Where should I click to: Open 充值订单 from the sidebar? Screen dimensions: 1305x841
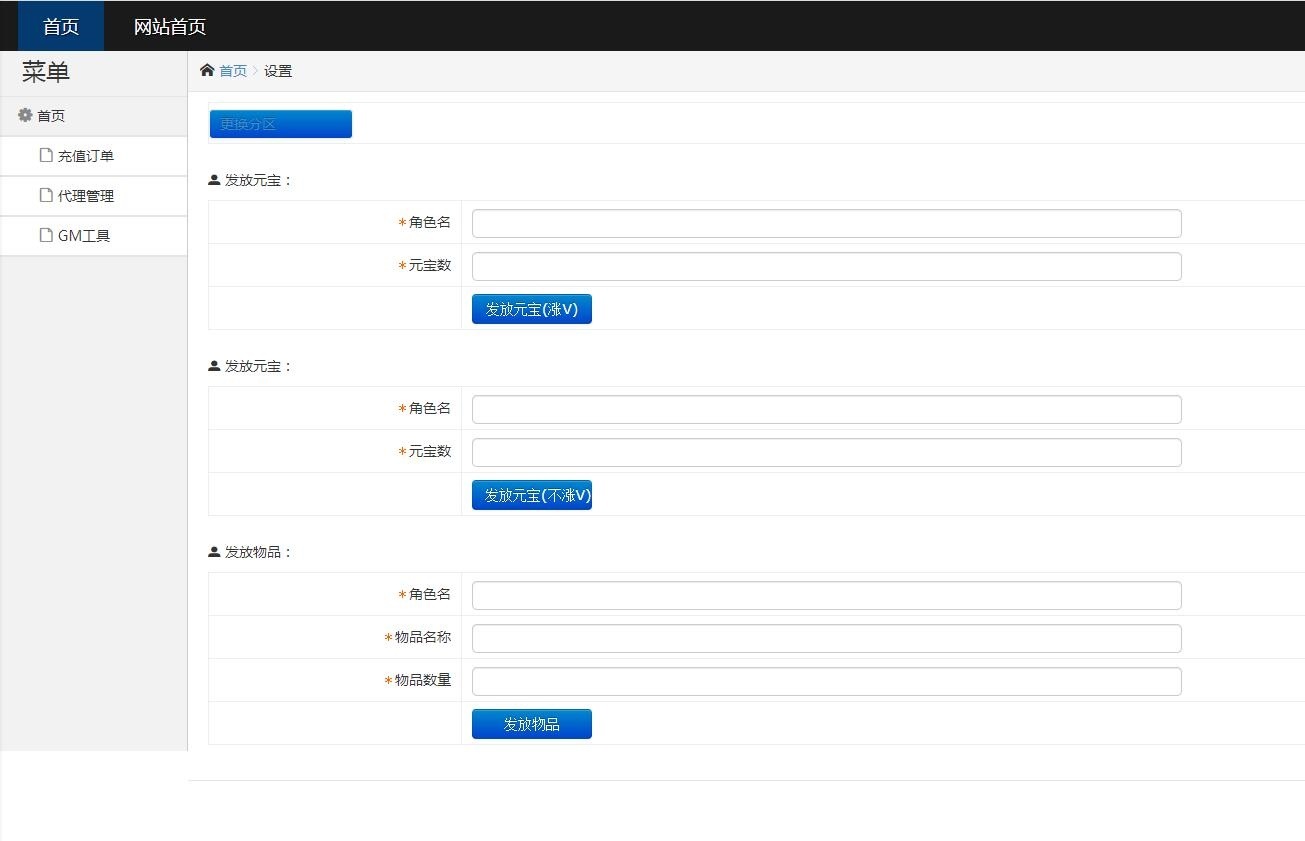point(85,155)
